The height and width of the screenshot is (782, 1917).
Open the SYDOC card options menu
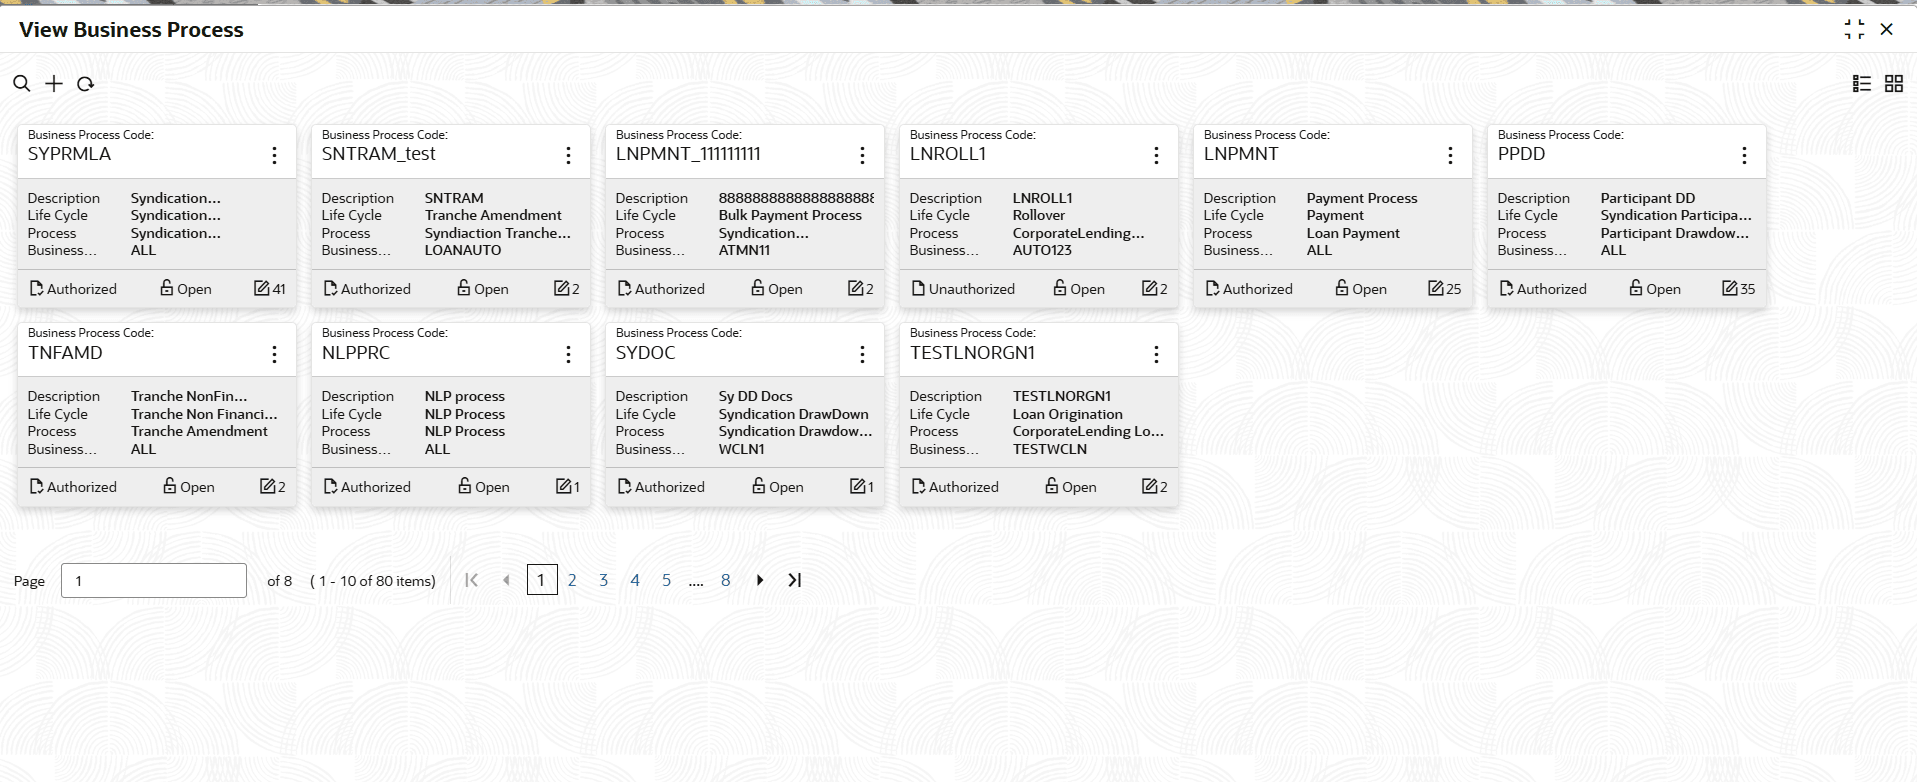click(x=862, y=354)
